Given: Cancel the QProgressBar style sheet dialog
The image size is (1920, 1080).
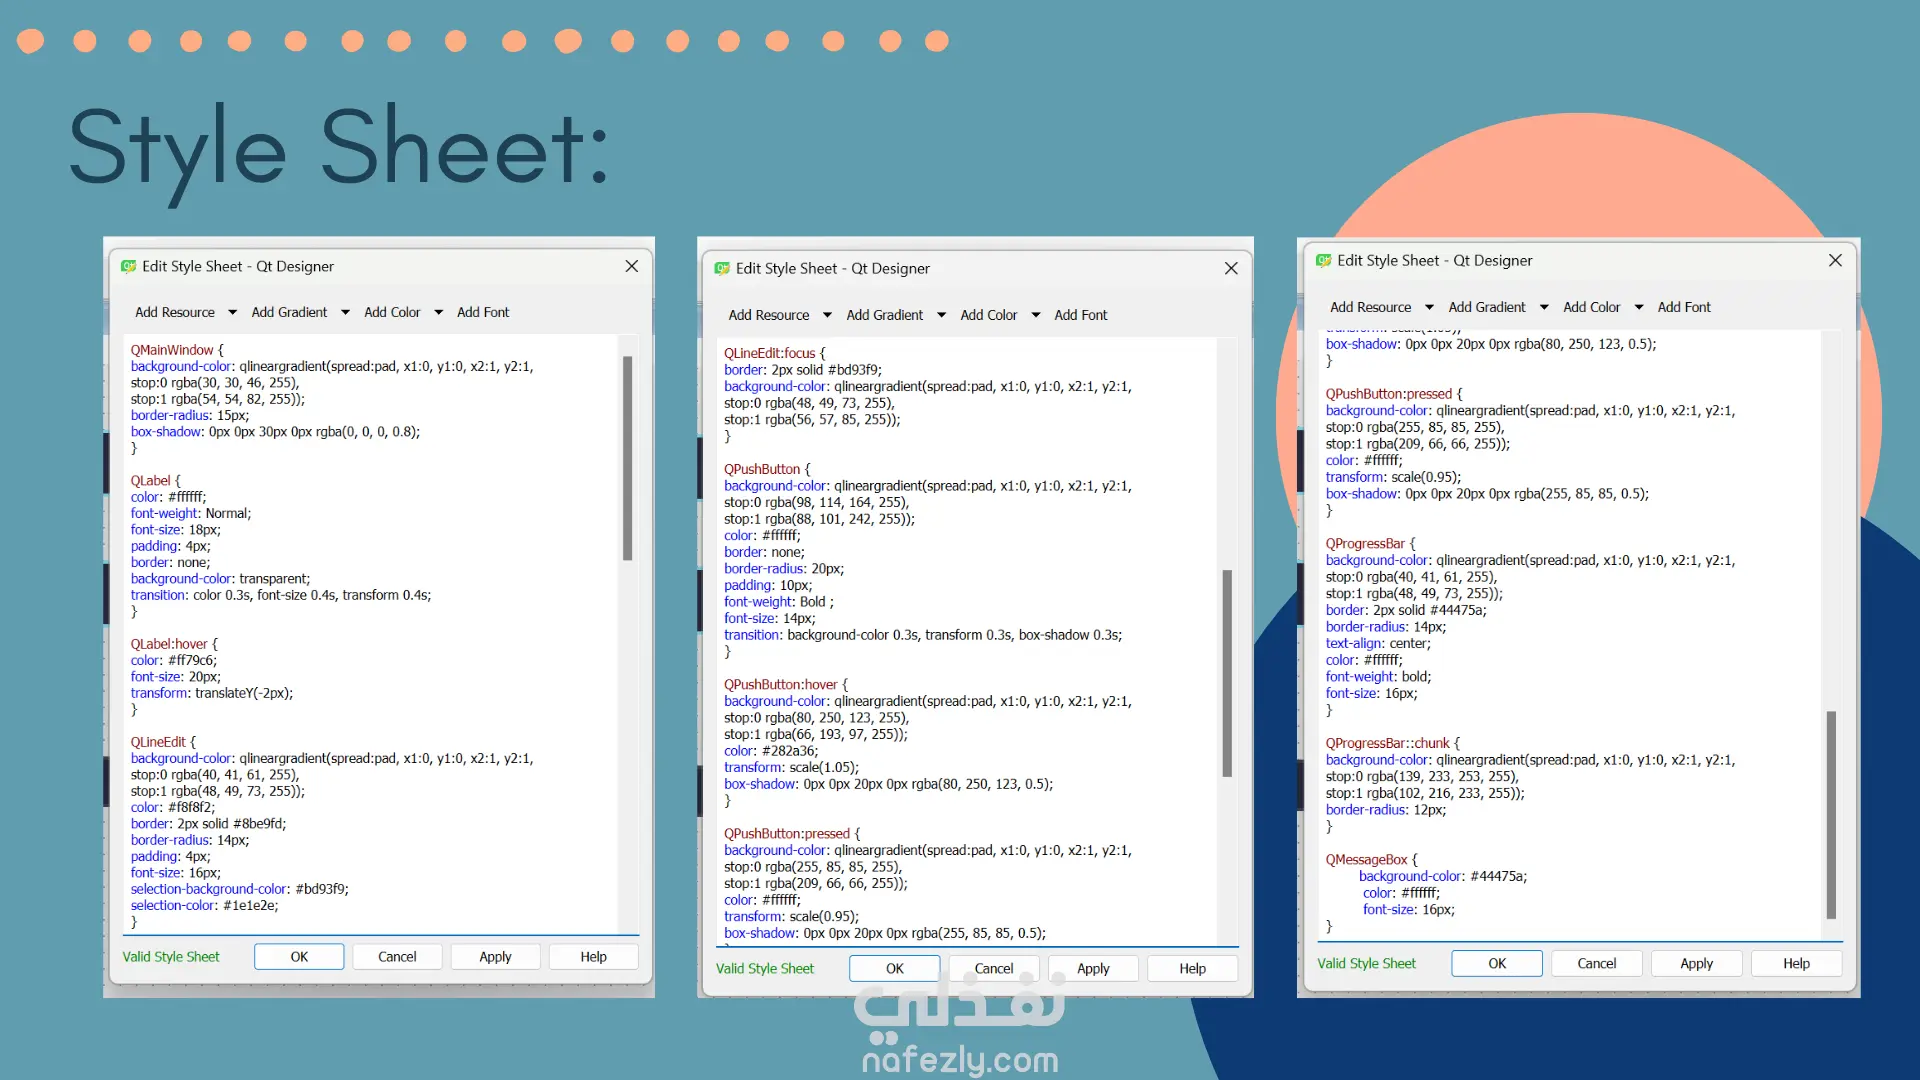Looking at the screenshot, I should (x=1597, y=964).
